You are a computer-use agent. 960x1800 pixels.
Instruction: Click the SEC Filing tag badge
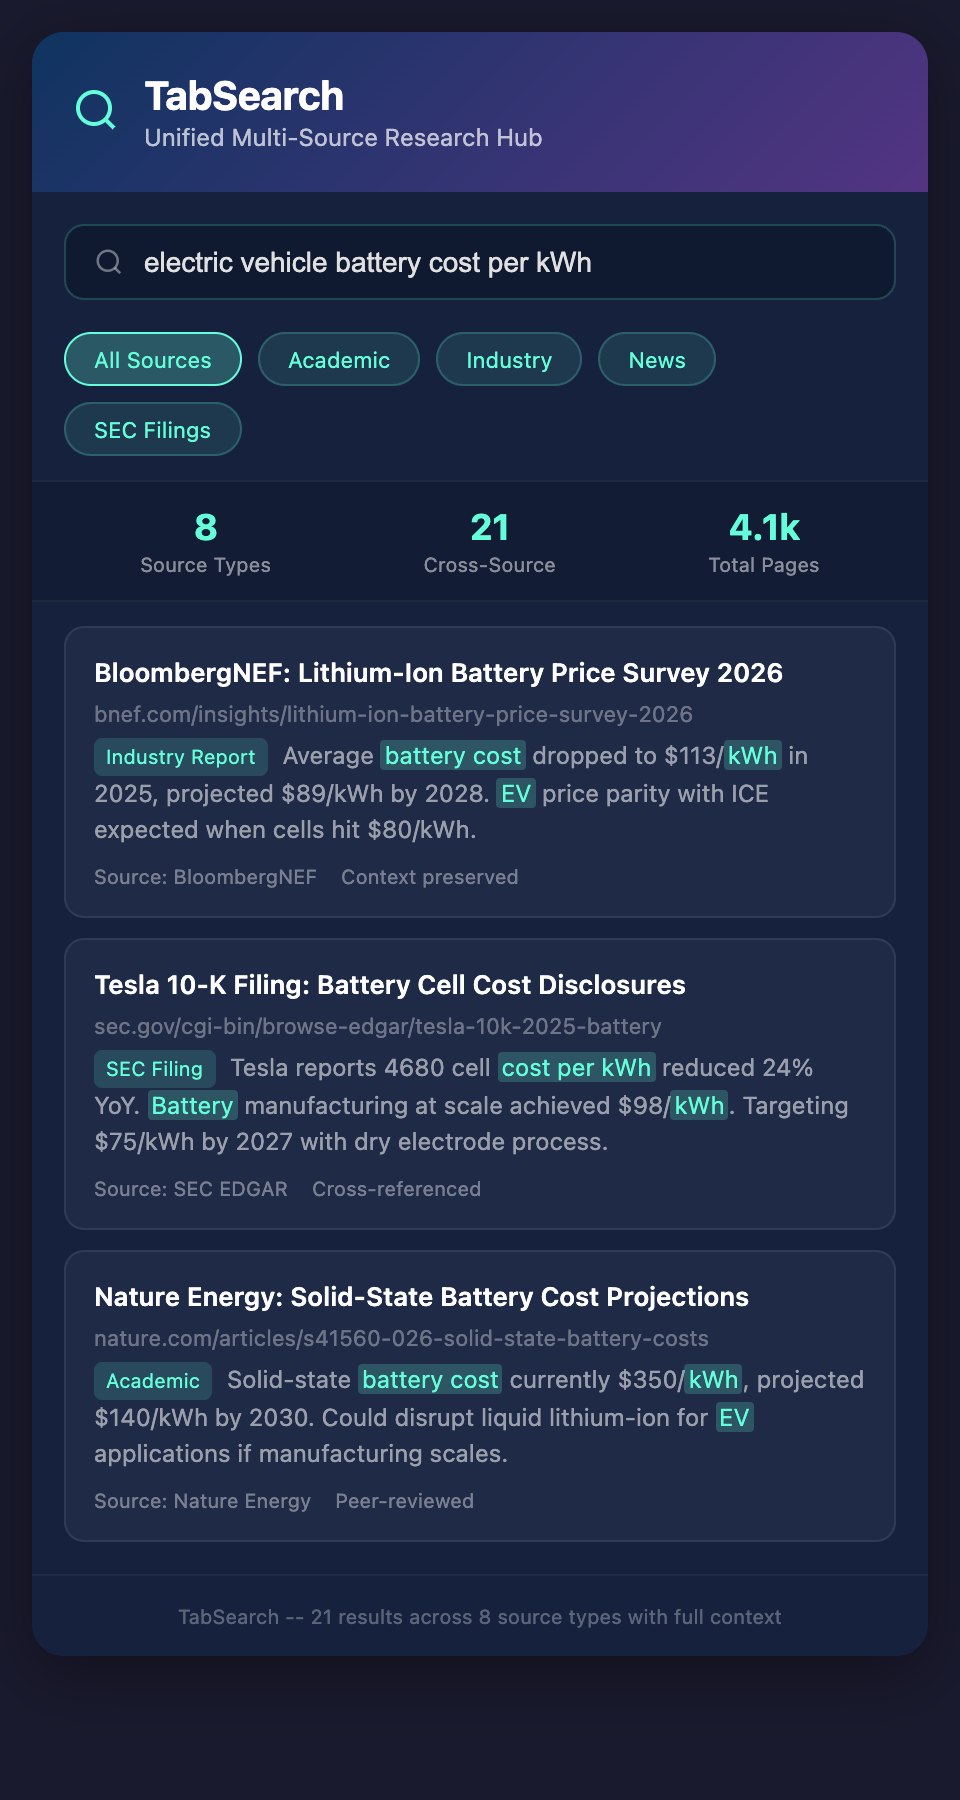[155, 1069]
